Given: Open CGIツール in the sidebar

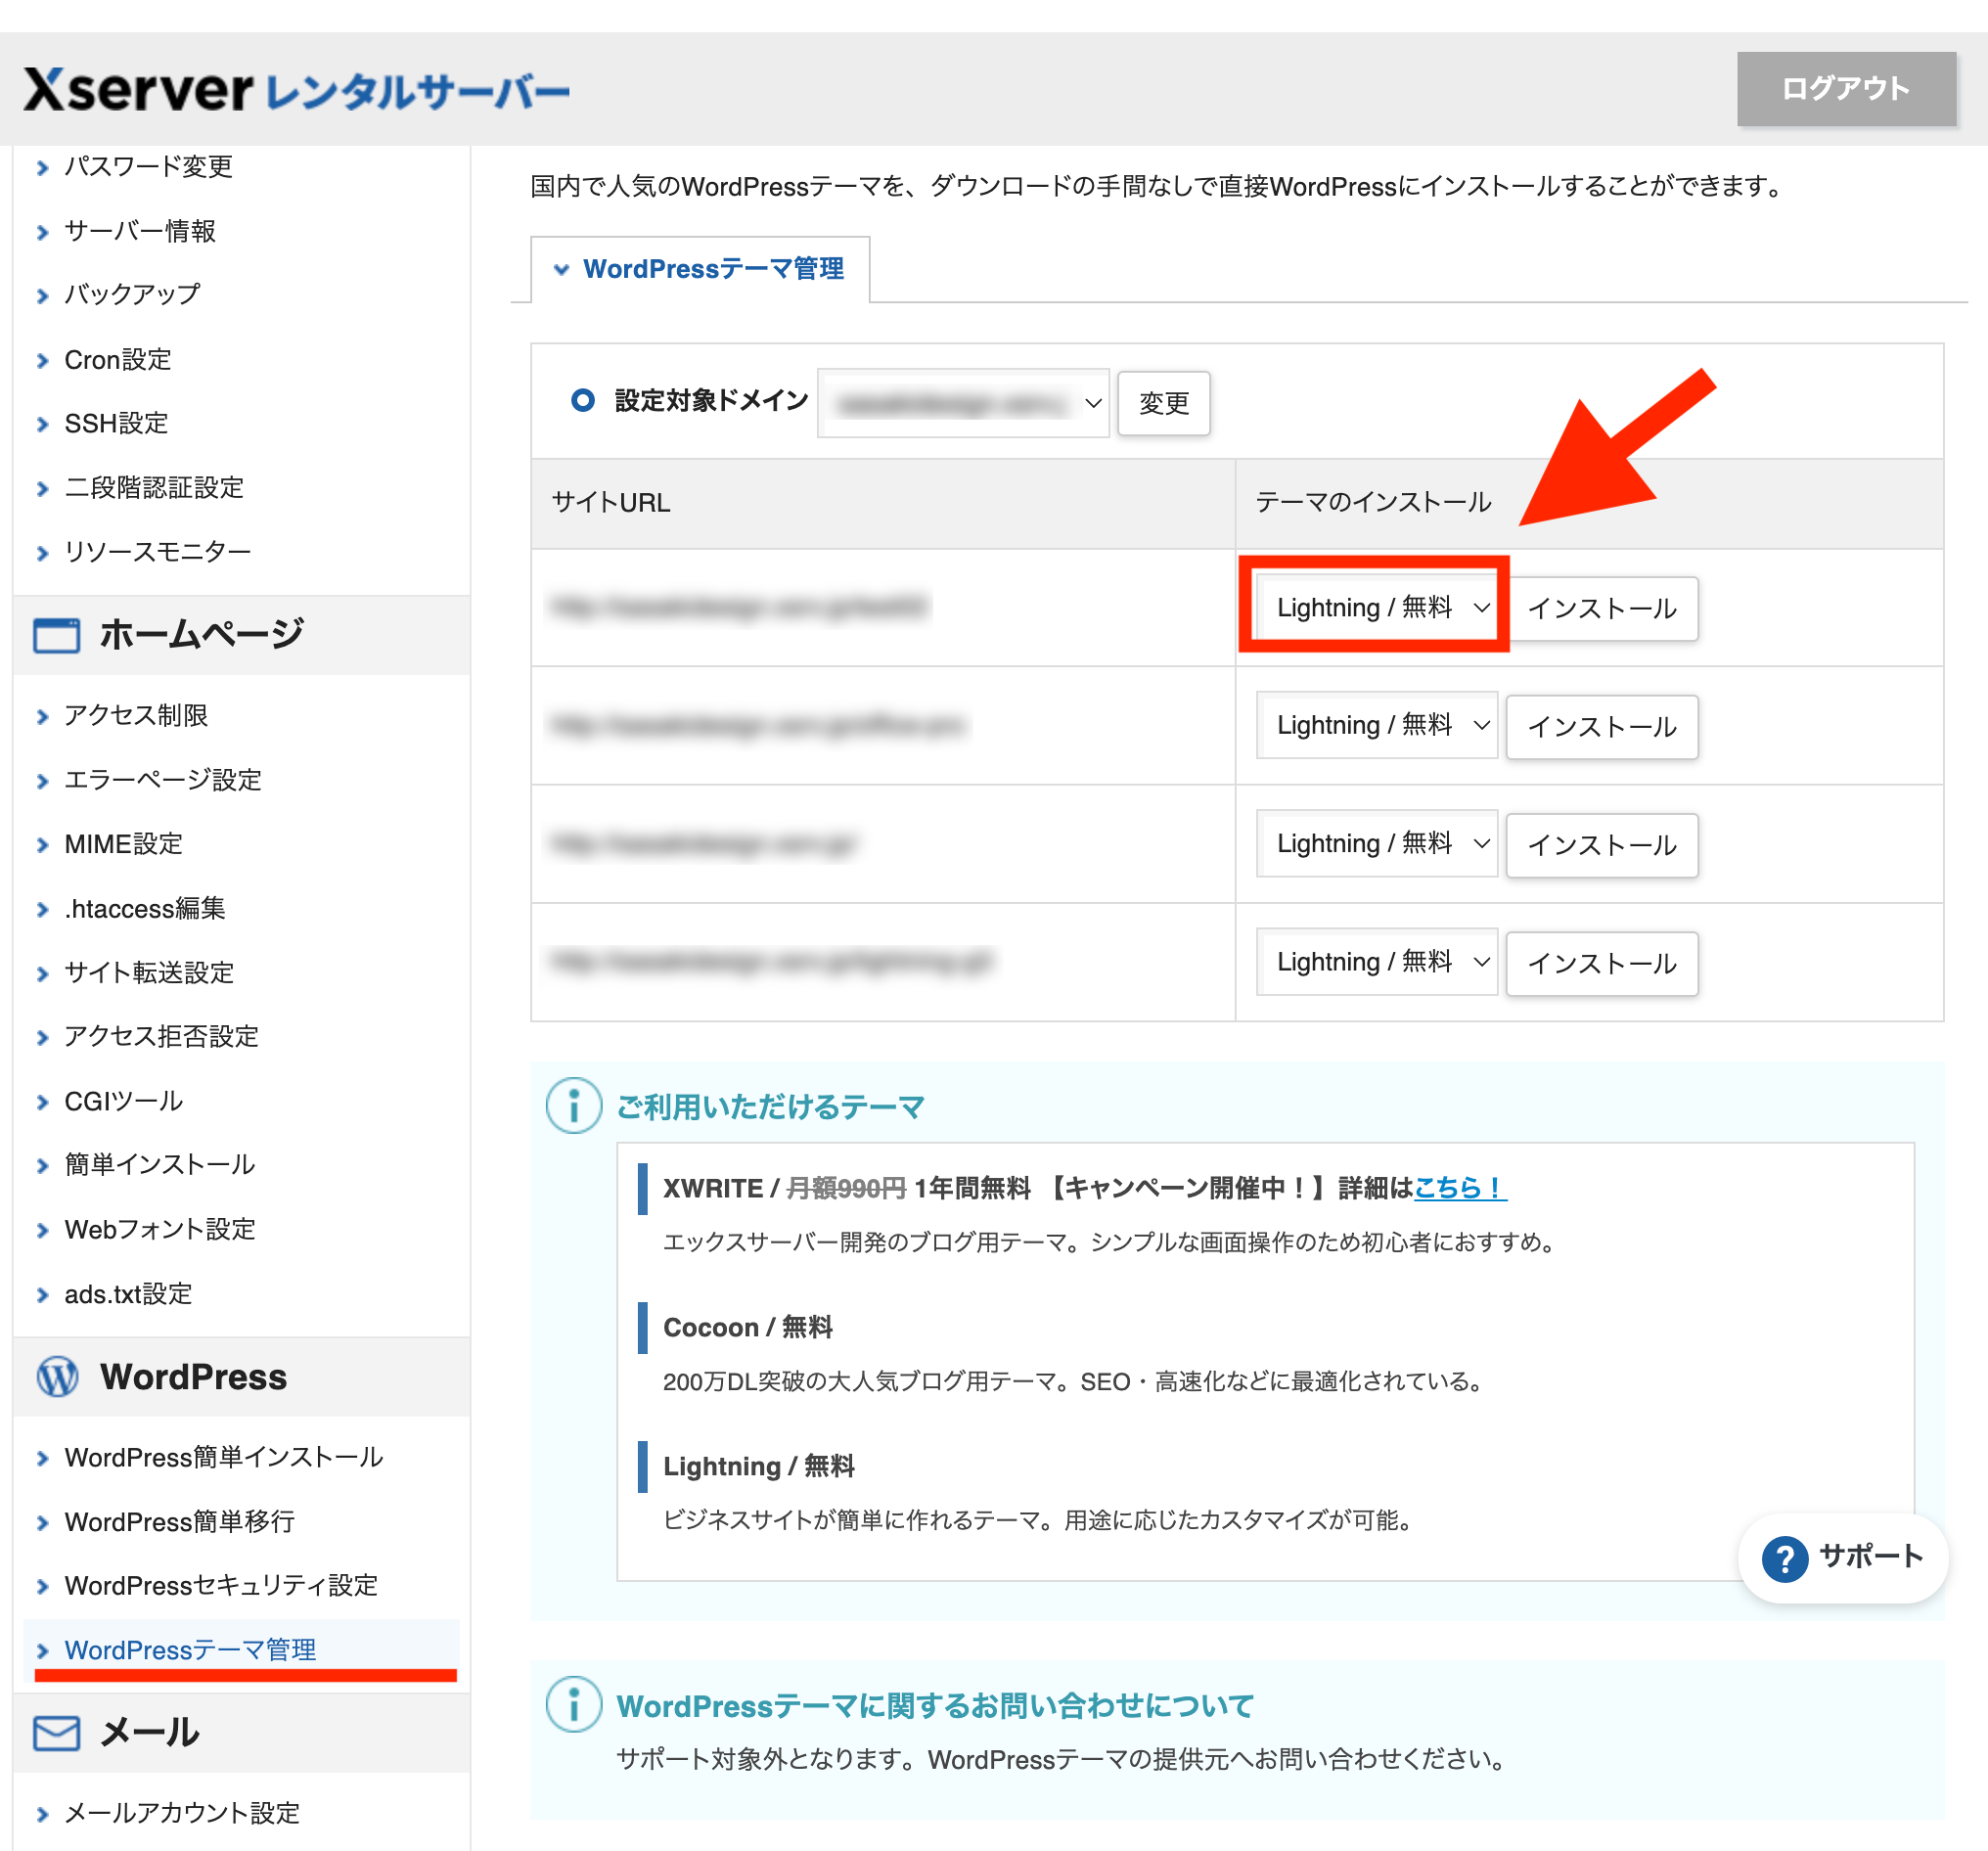Looking at the screenshot, I should 124,1101.
